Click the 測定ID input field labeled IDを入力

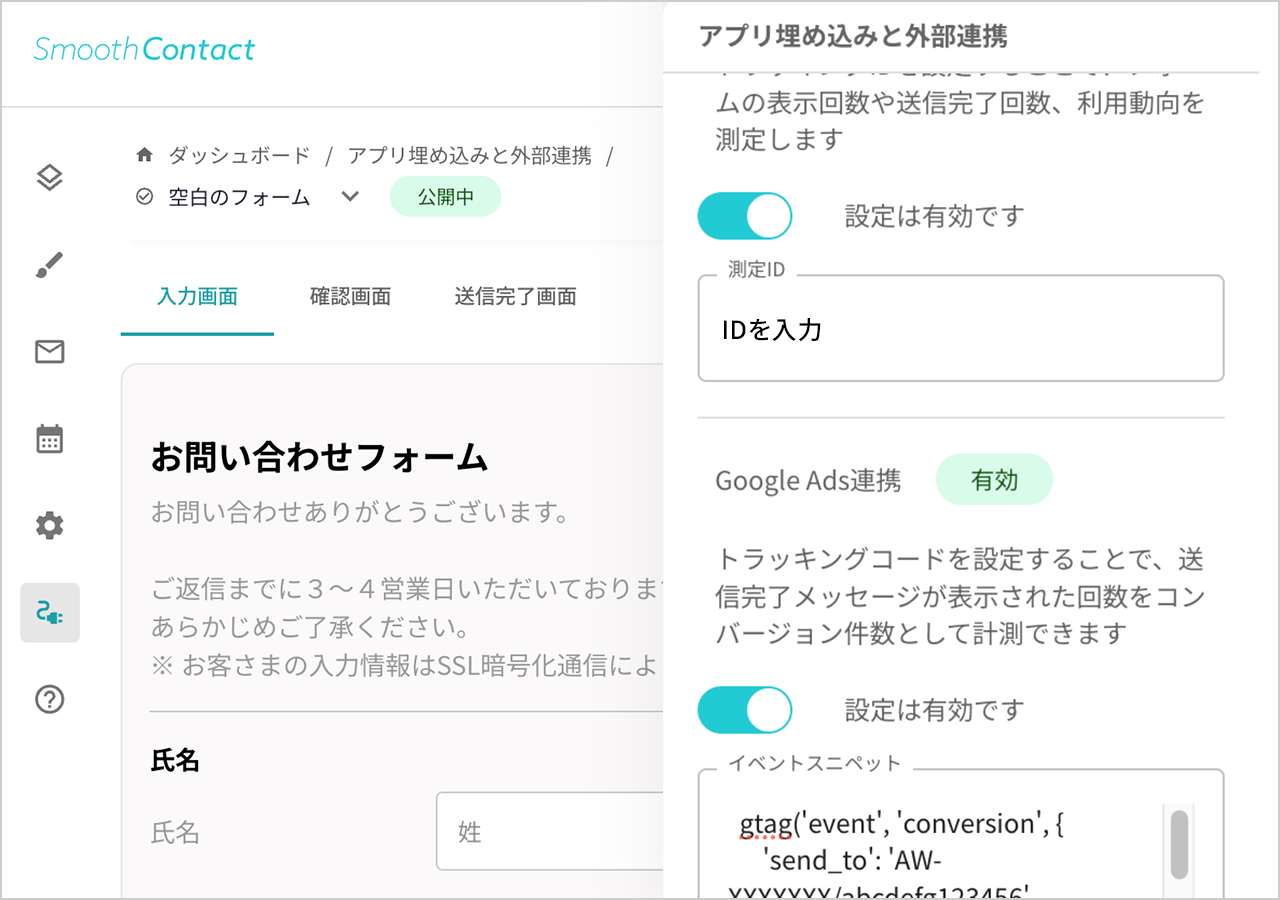960,328
